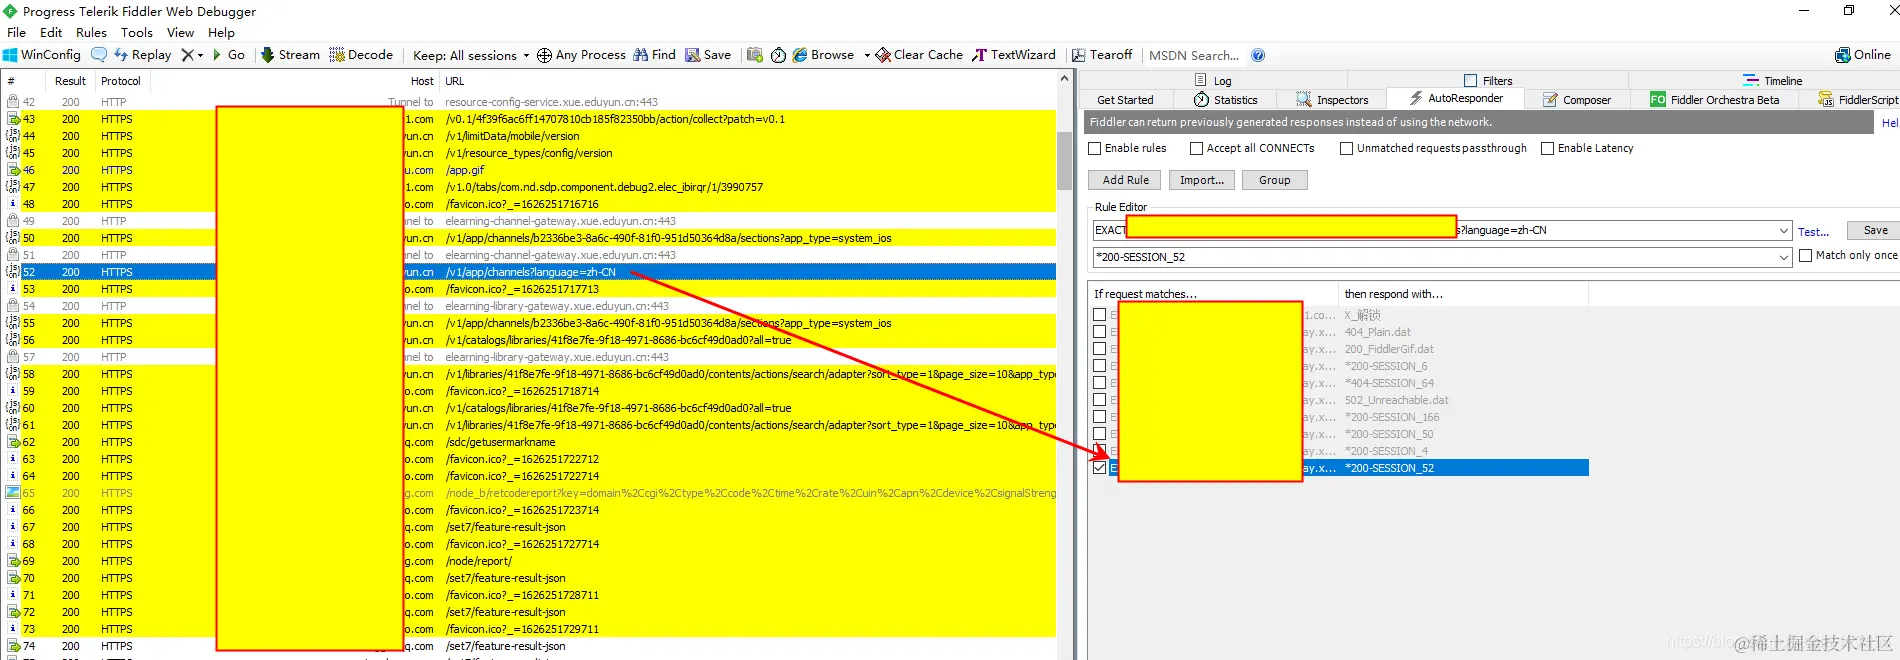Select session 52 /v1/app/channels?language=zh-CN
This screenshot has height=660, width=1900.
(x=530, y=272)
